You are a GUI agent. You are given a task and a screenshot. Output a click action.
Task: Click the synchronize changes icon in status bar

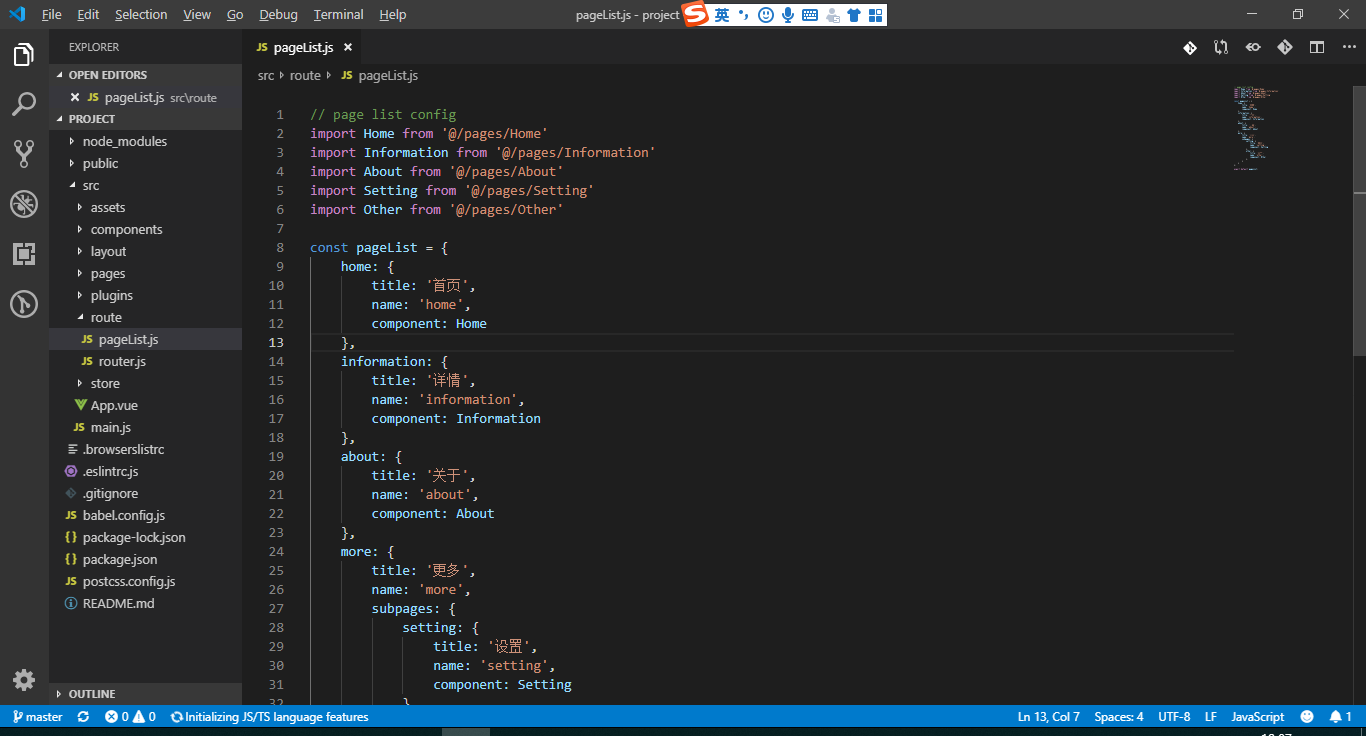pyautogui.click(x=83, y=717)
